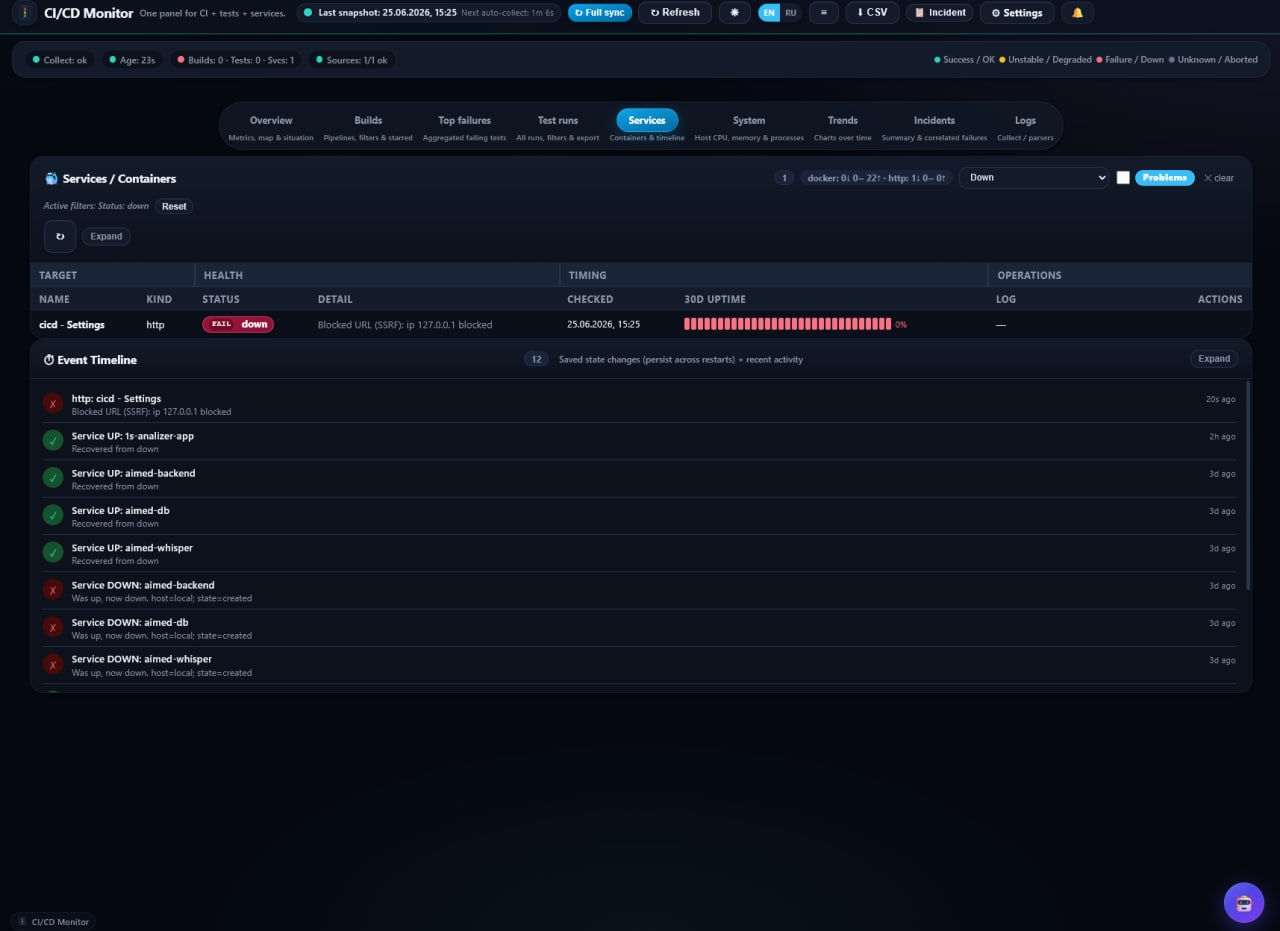Click the notification bell icon
1280x931 pixels.
(x=1077, y=13)
